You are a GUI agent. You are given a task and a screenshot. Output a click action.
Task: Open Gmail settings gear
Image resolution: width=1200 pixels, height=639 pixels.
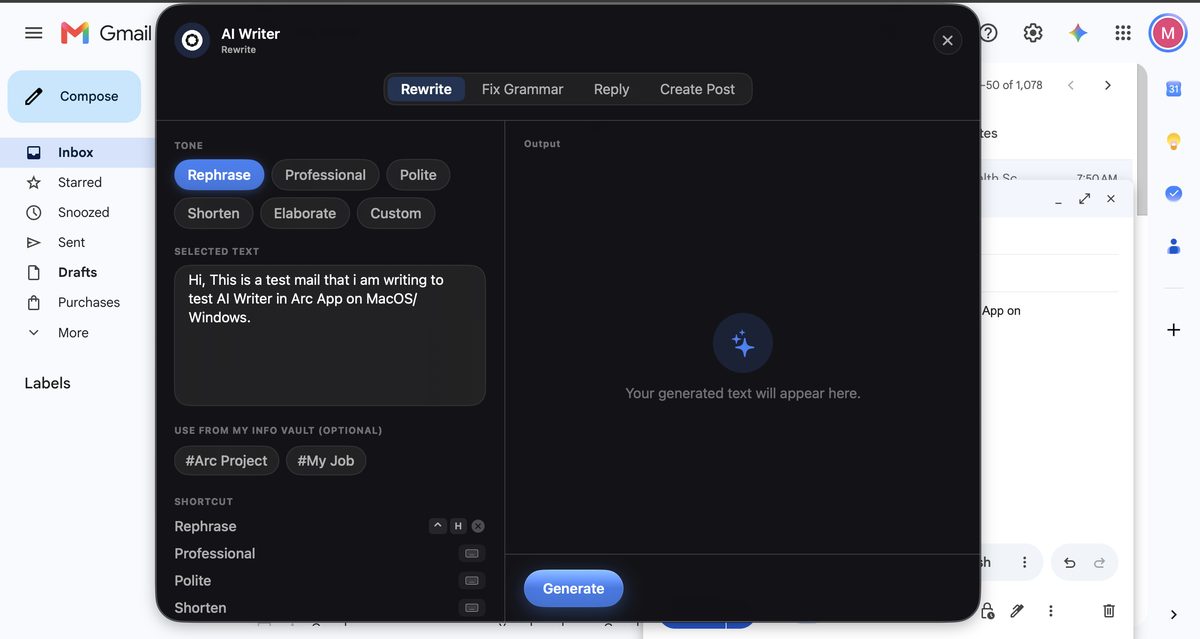pos(1033,33)
